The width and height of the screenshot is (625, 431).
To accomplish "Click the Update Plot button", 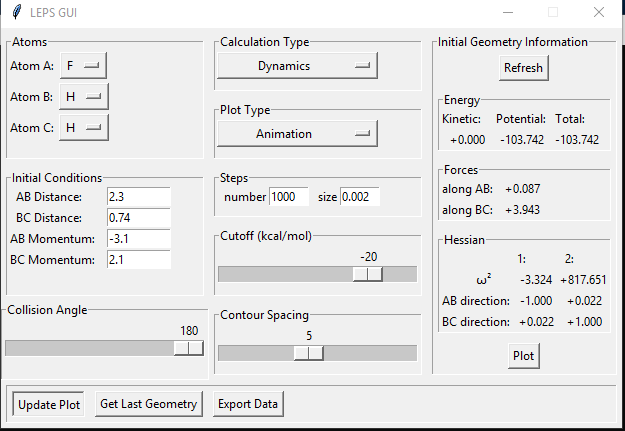I will pyautogui.click(x=49, y=404).
